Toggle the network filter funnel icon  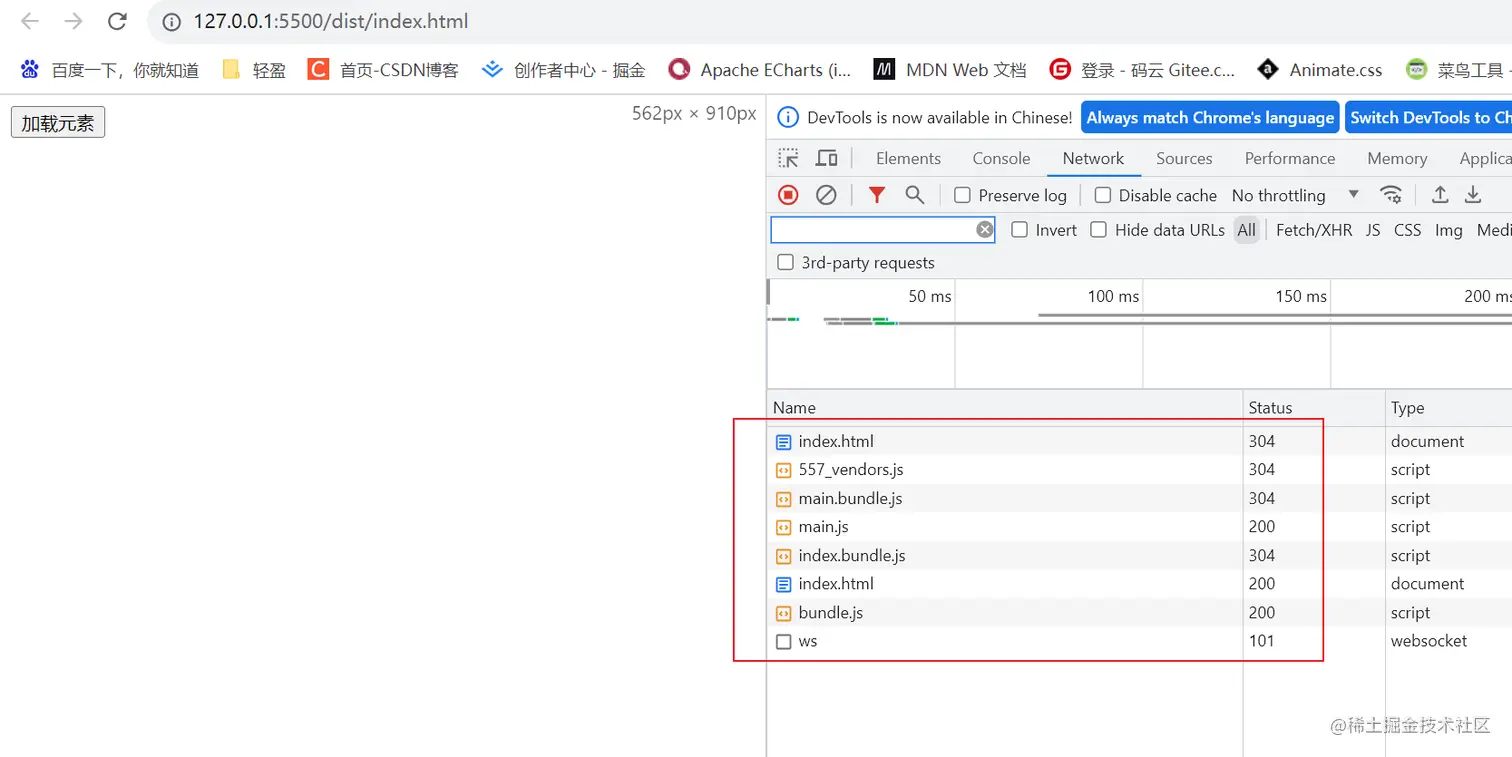coord(877,195)
